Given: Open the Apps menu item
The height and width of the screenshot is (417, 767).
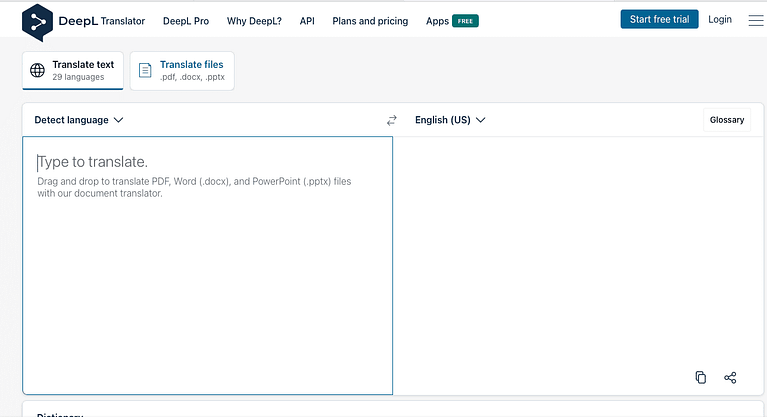Looking at the screenshot, I should 437,21.
